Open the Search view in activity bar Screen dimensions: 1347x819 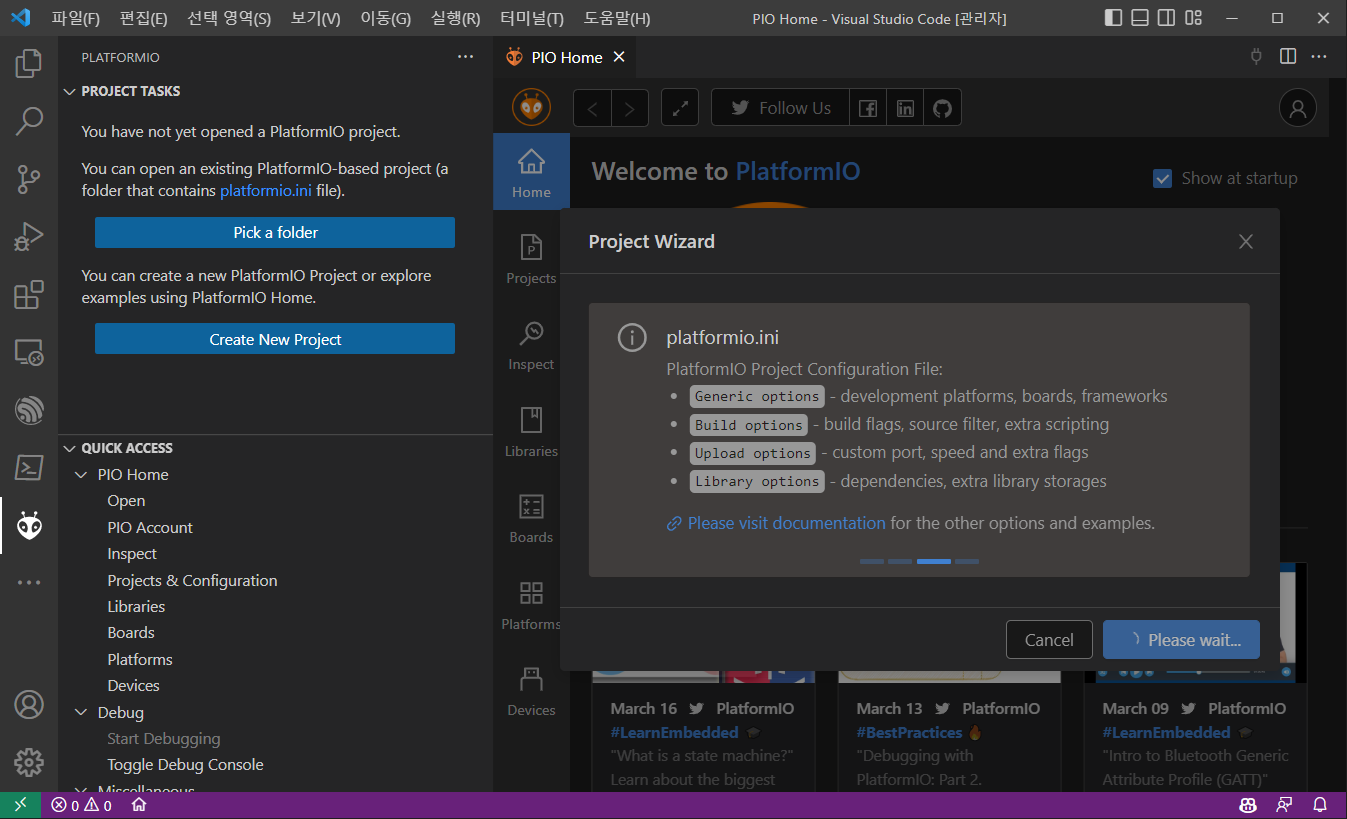coord(29,122)
